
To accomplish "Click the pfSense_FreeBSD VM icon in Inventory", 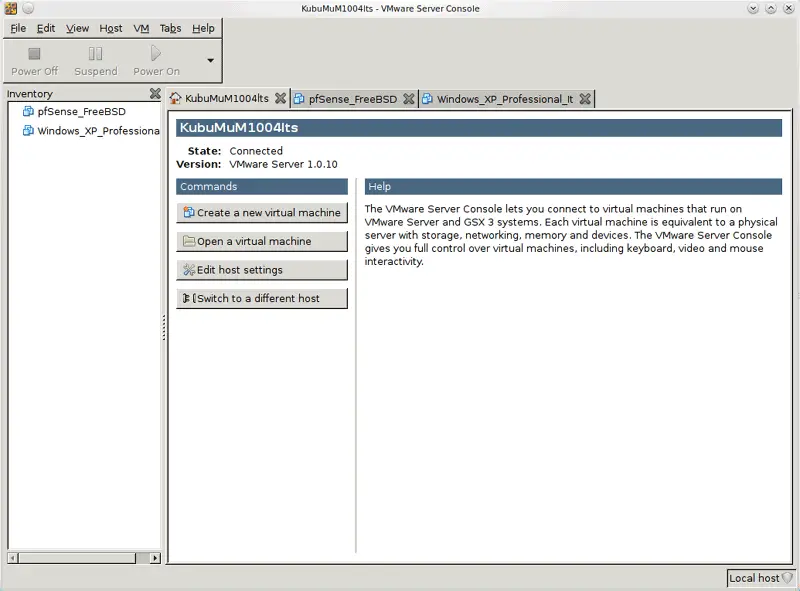I will point(28,111).
